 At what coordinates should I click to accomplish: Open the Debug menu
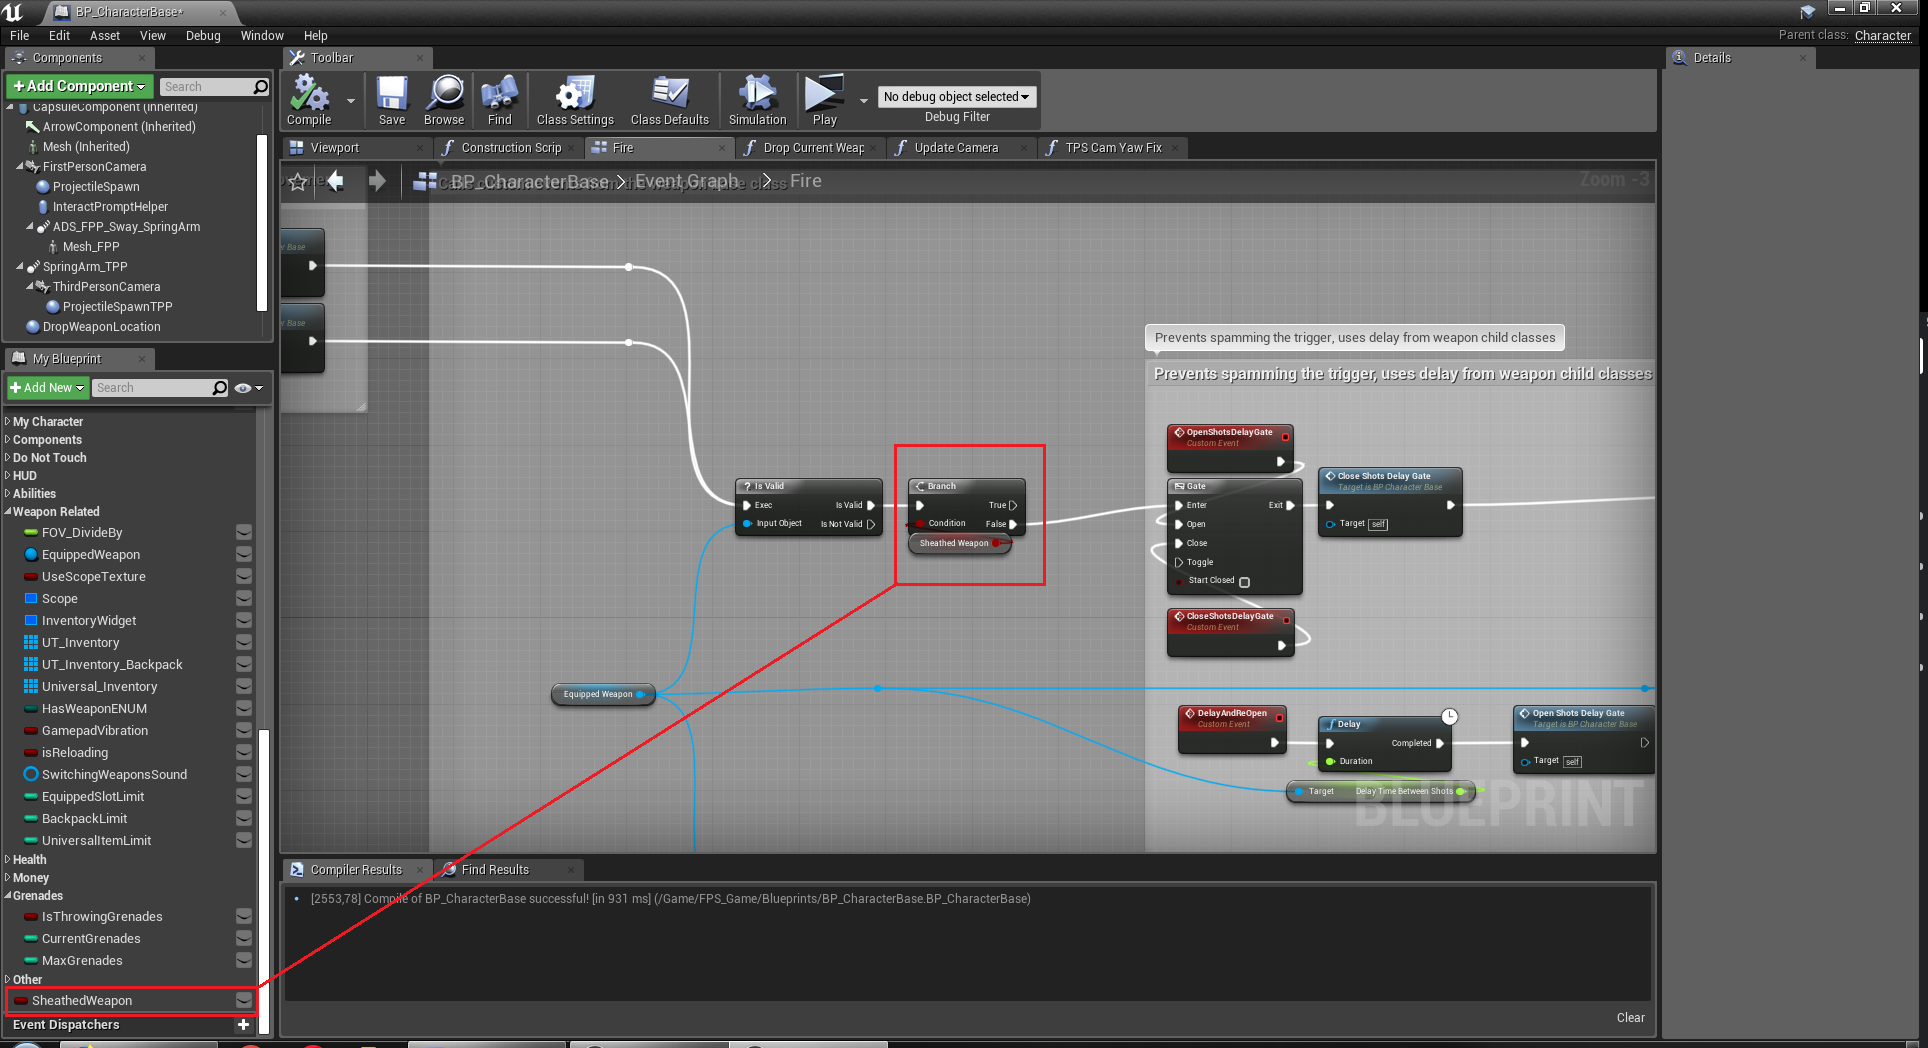click(203, 36)
